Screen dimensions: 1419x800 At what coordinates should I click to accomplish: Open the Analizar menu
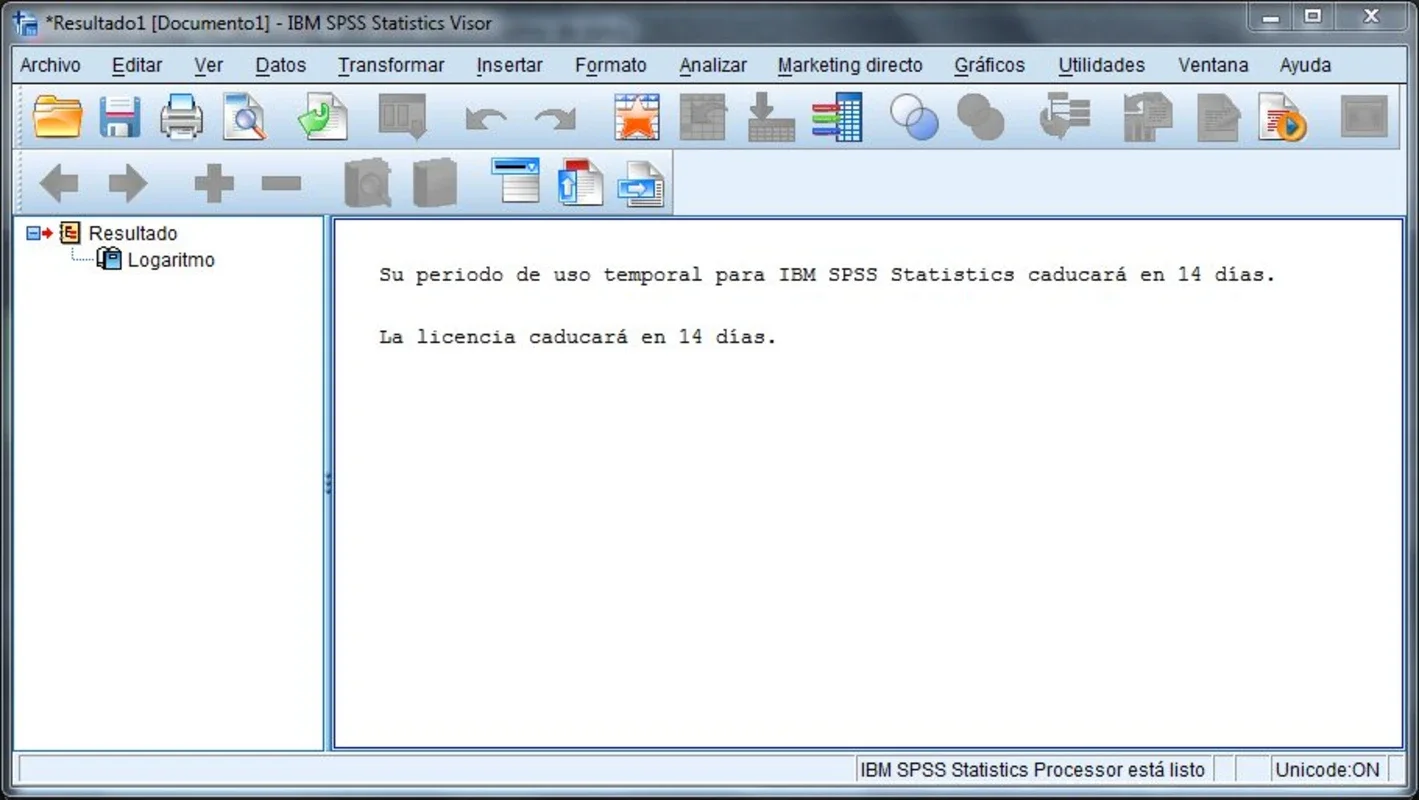tap(713, 65)
